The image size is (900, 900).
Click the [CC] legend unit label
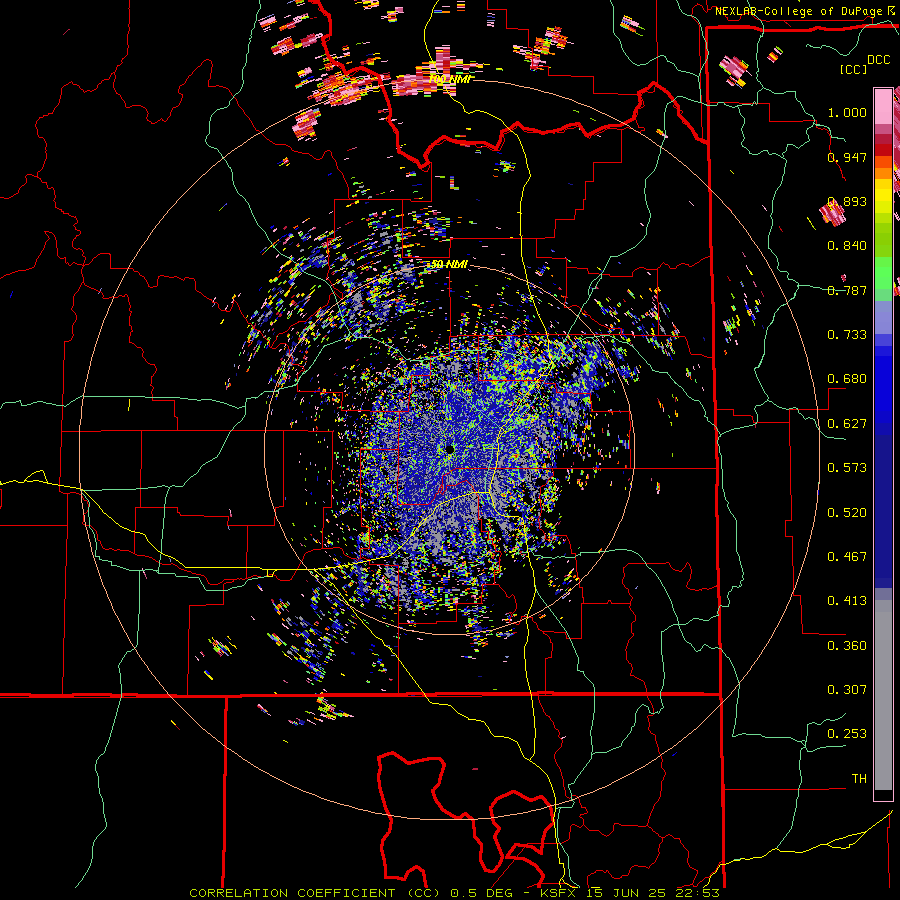[x=853, y=69]
